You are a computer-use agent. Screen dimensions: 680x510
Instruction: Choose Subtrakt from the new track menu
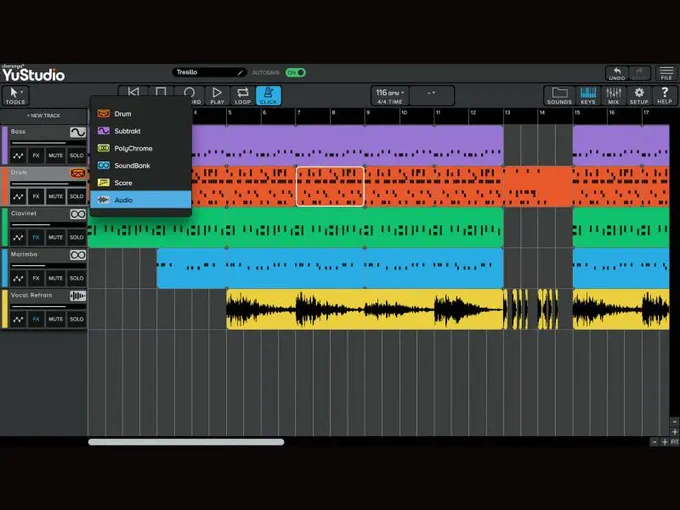pyautogui.click(x=141, y=131)
